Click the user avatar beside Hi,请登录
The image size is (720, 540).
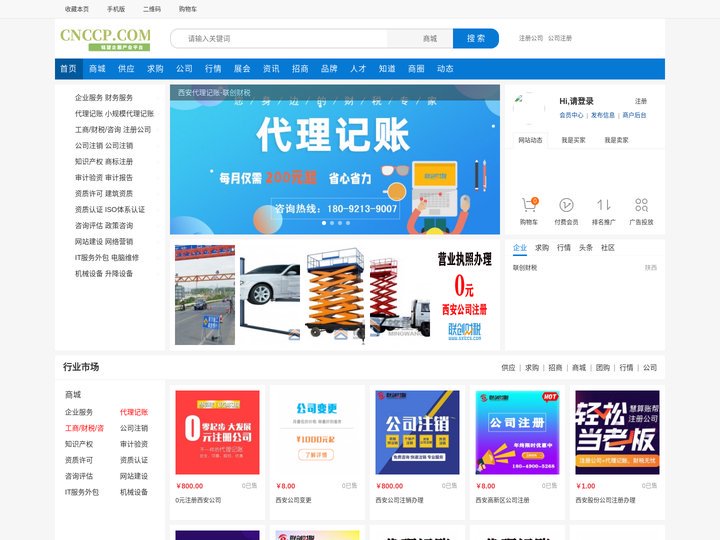[x=529, y=108]
